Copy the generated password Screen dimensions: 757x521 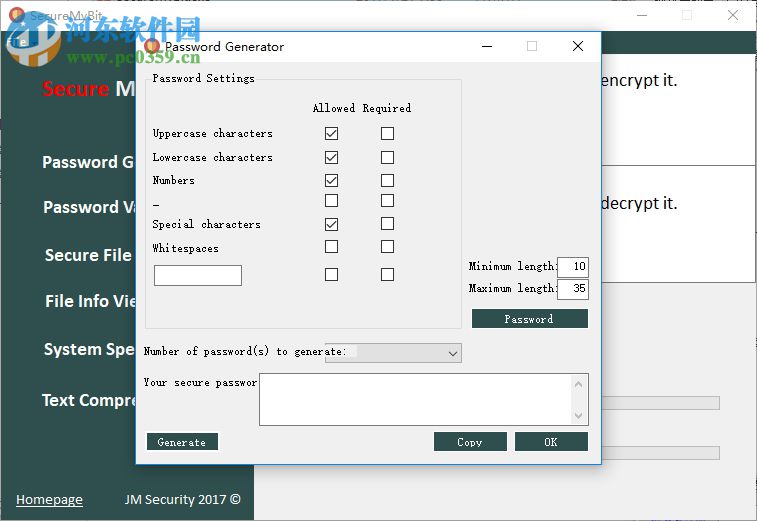tap(470, 442)
